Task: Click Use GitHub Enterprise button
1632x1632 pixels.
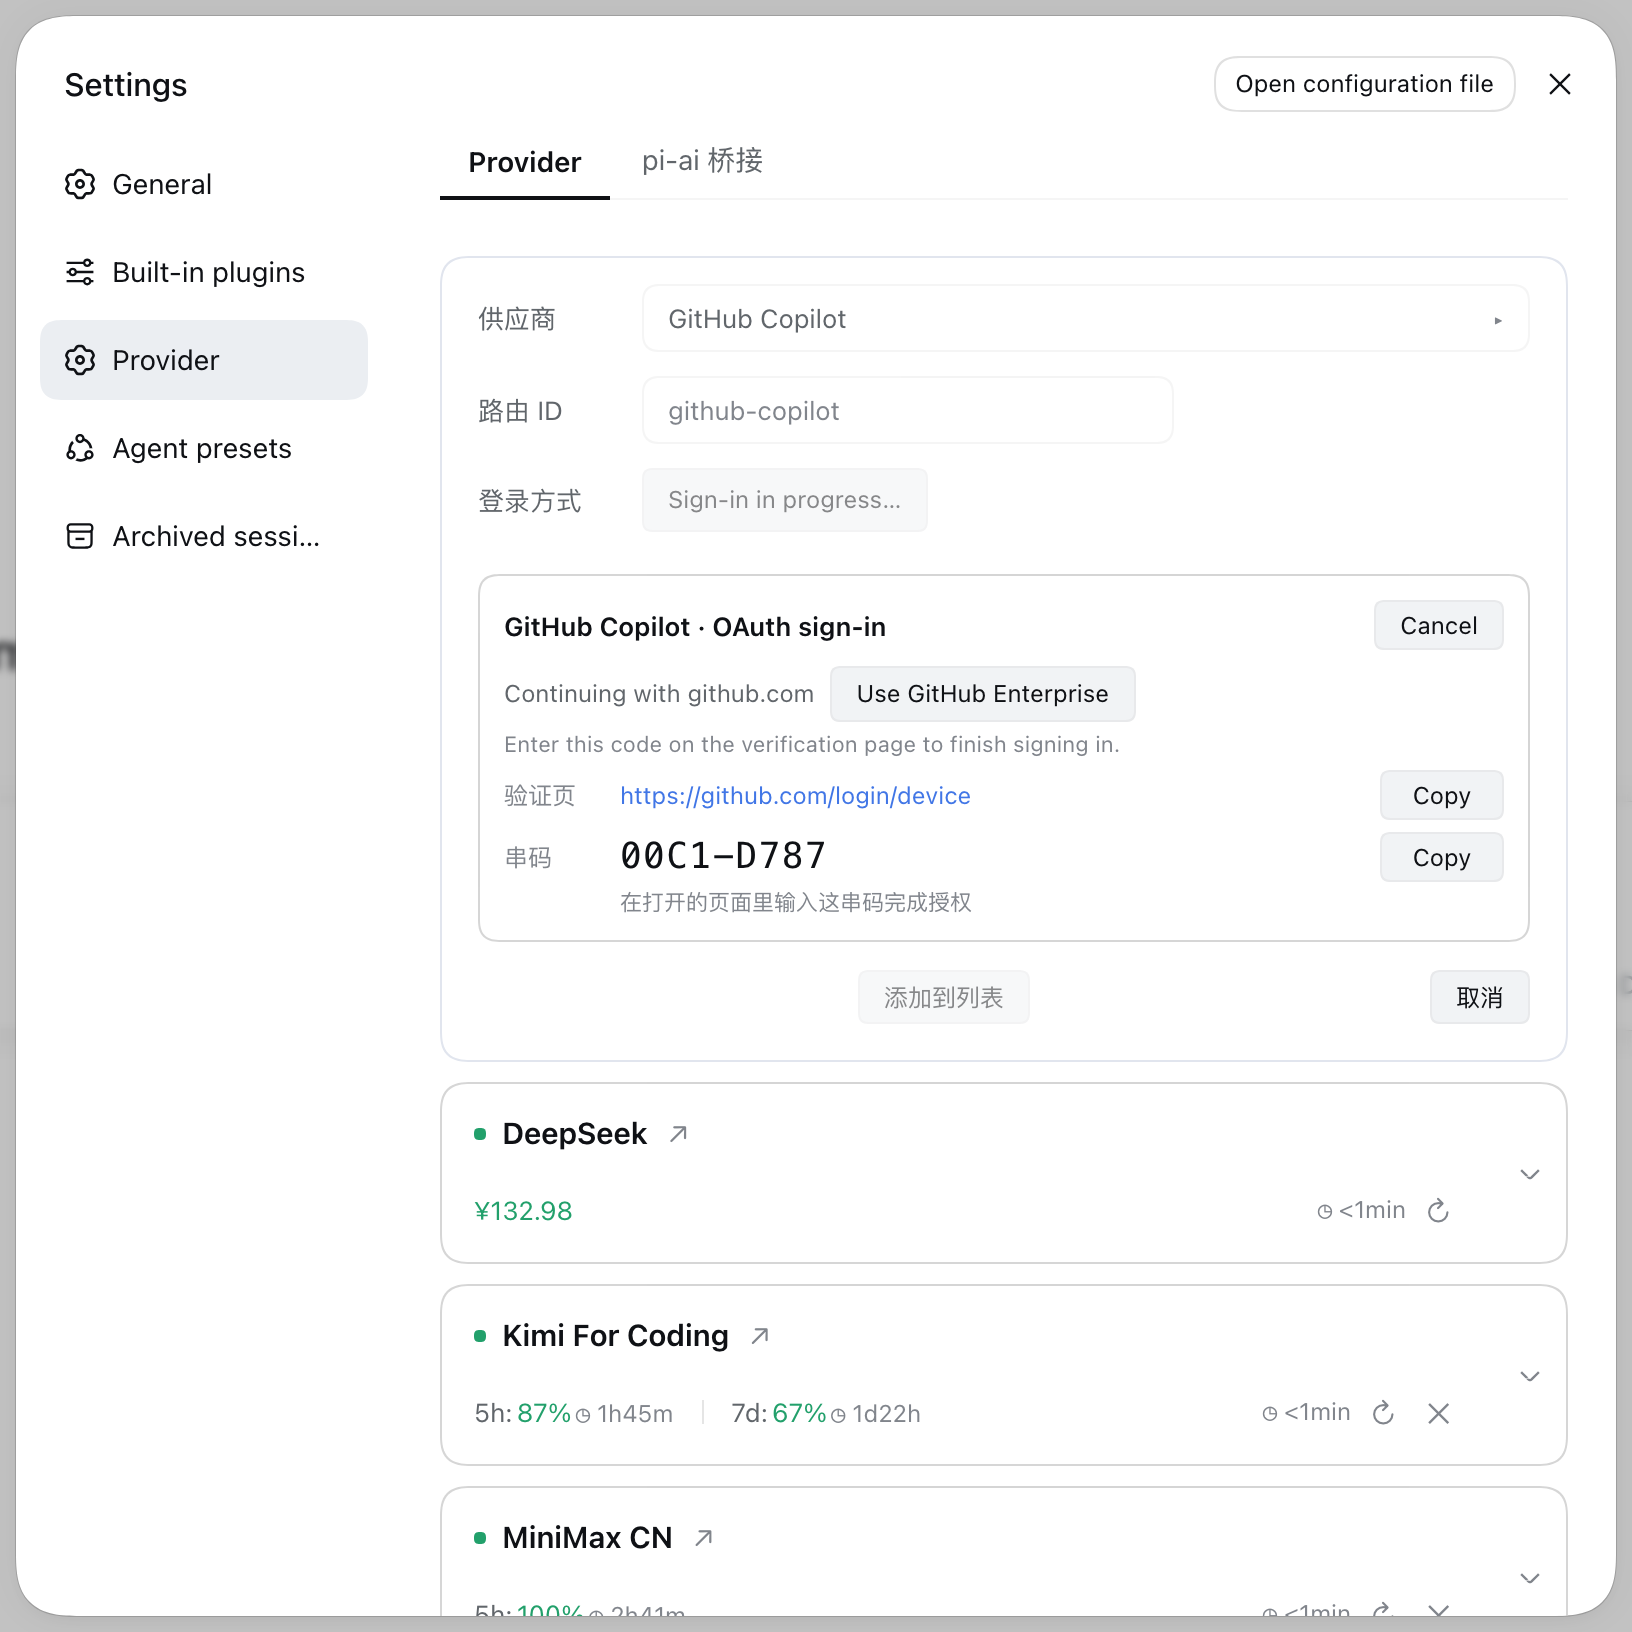Action: pos(982,694)
